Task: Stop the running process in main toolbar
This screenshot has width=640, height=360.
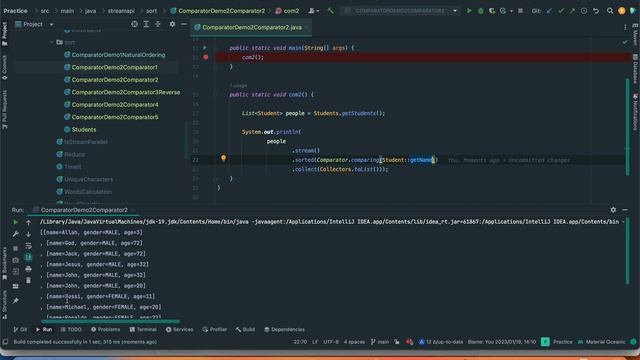Action: [x=520, y=11]
